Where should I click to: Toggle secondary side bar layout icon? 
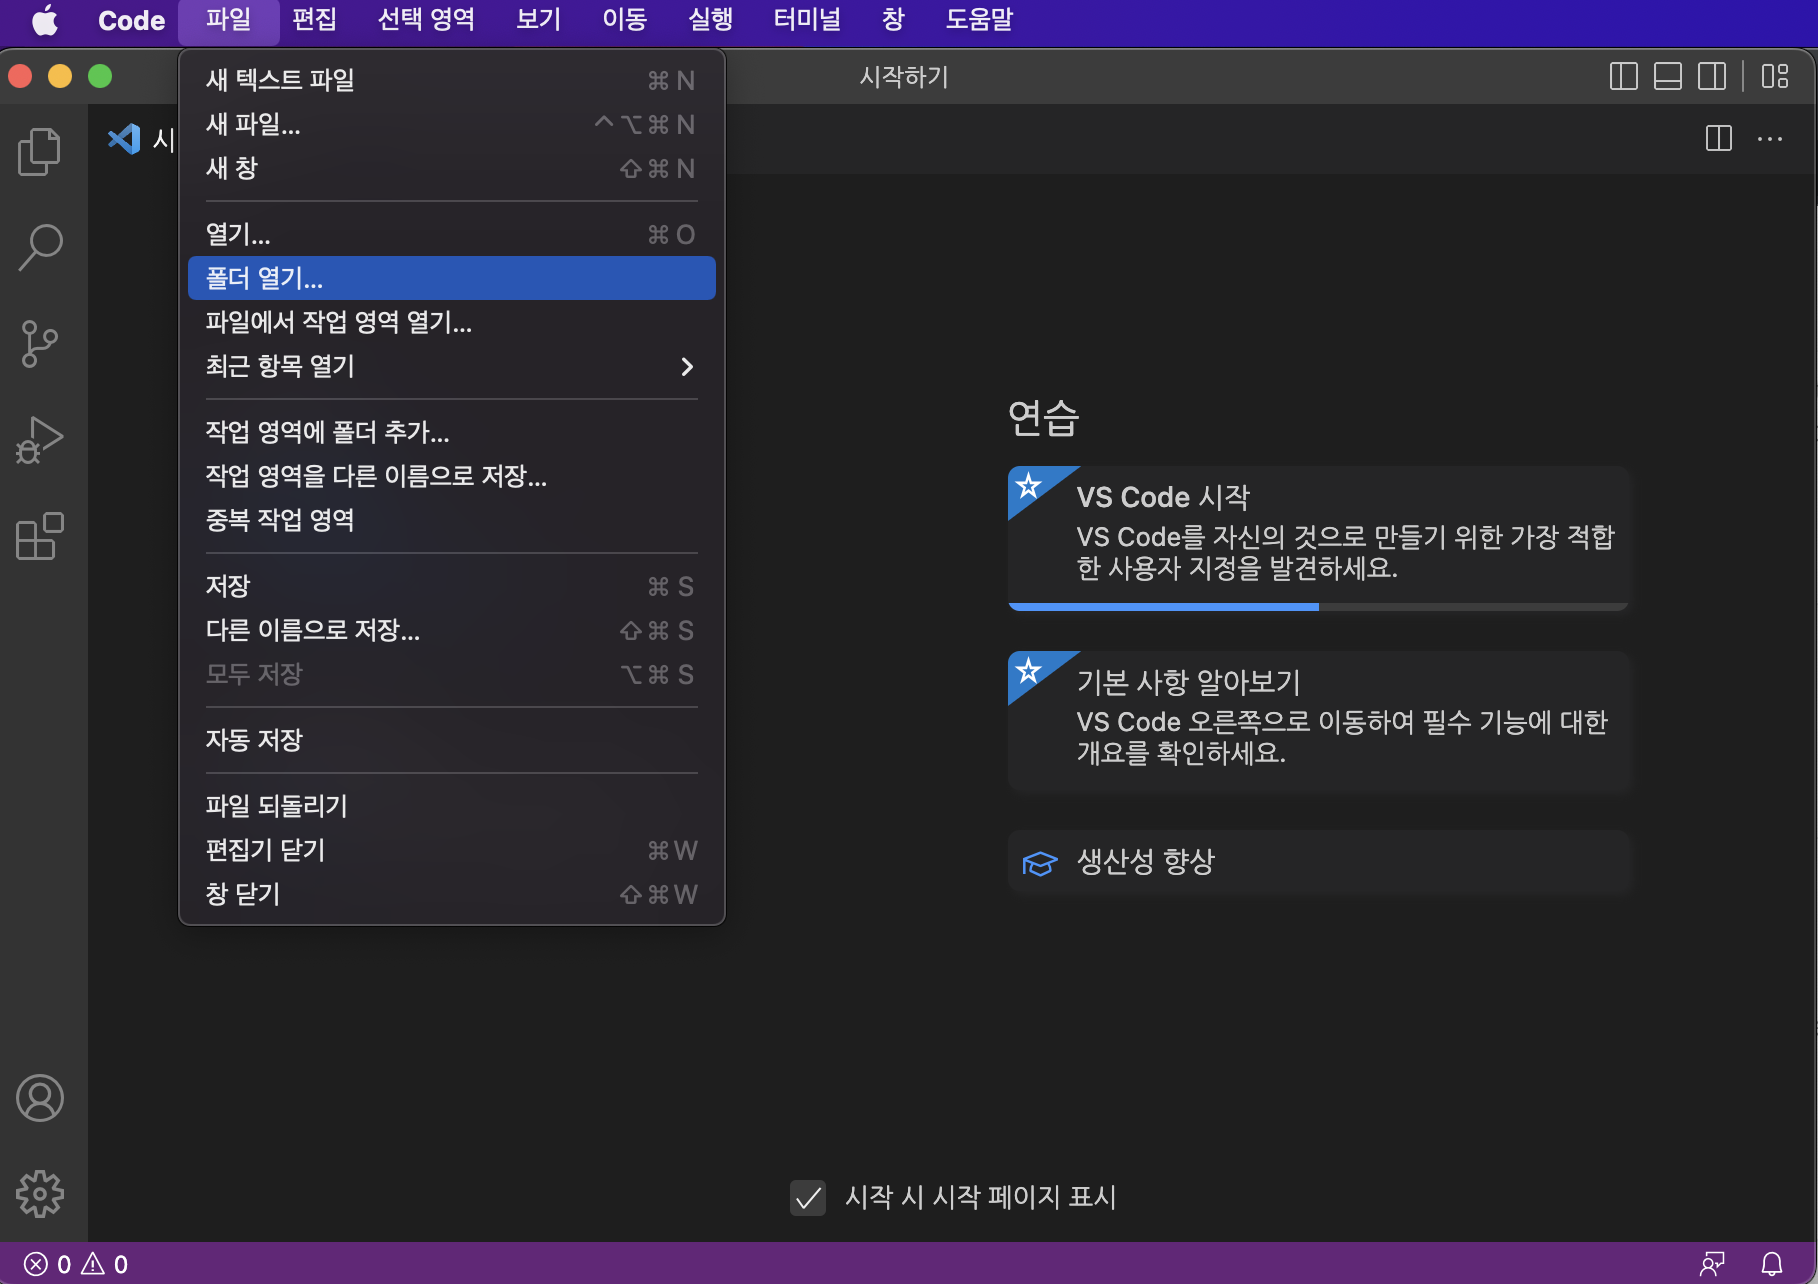point(1712,77)
